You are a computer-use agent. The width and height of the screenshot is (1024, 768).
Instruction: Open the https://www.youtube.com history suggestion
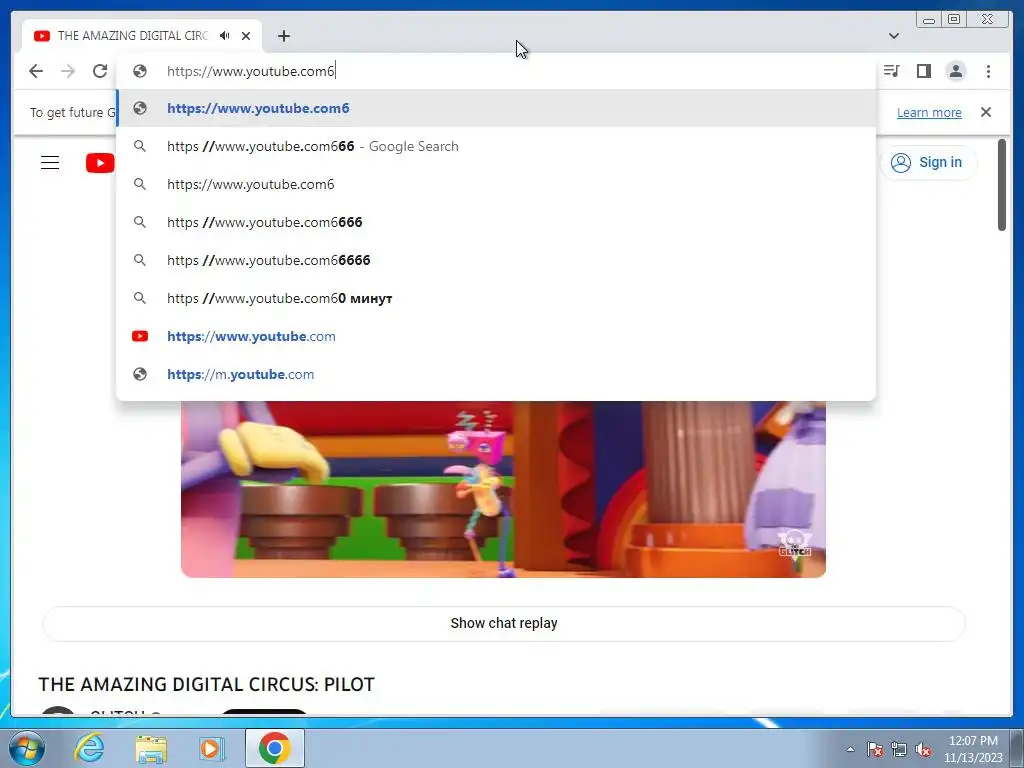pyautogui.click(x=496, y=336)
